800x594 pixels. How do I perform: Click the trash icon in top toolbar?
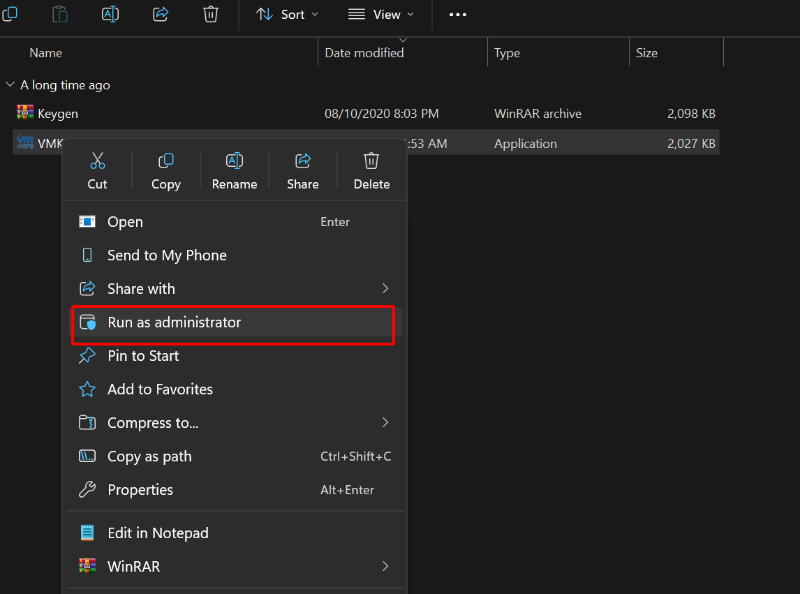coord(210,14)
